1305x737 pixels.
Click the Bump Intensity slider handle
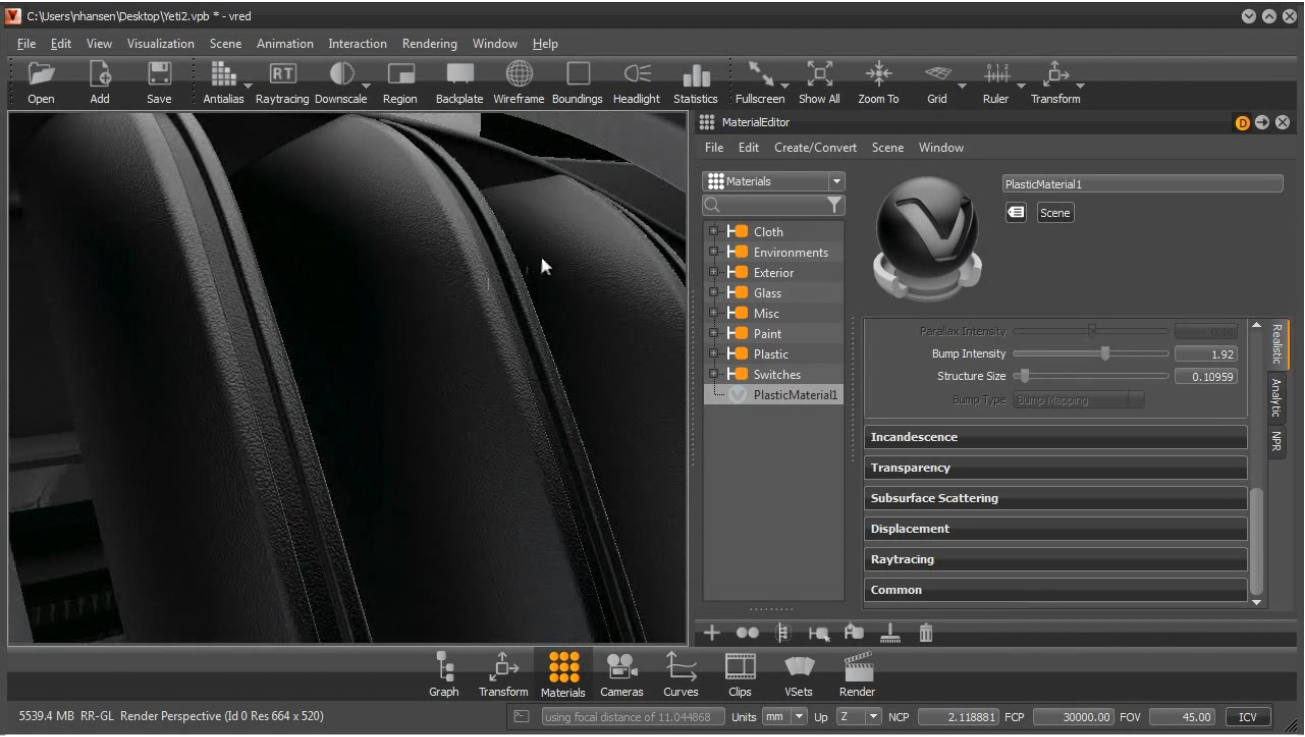1105,353
